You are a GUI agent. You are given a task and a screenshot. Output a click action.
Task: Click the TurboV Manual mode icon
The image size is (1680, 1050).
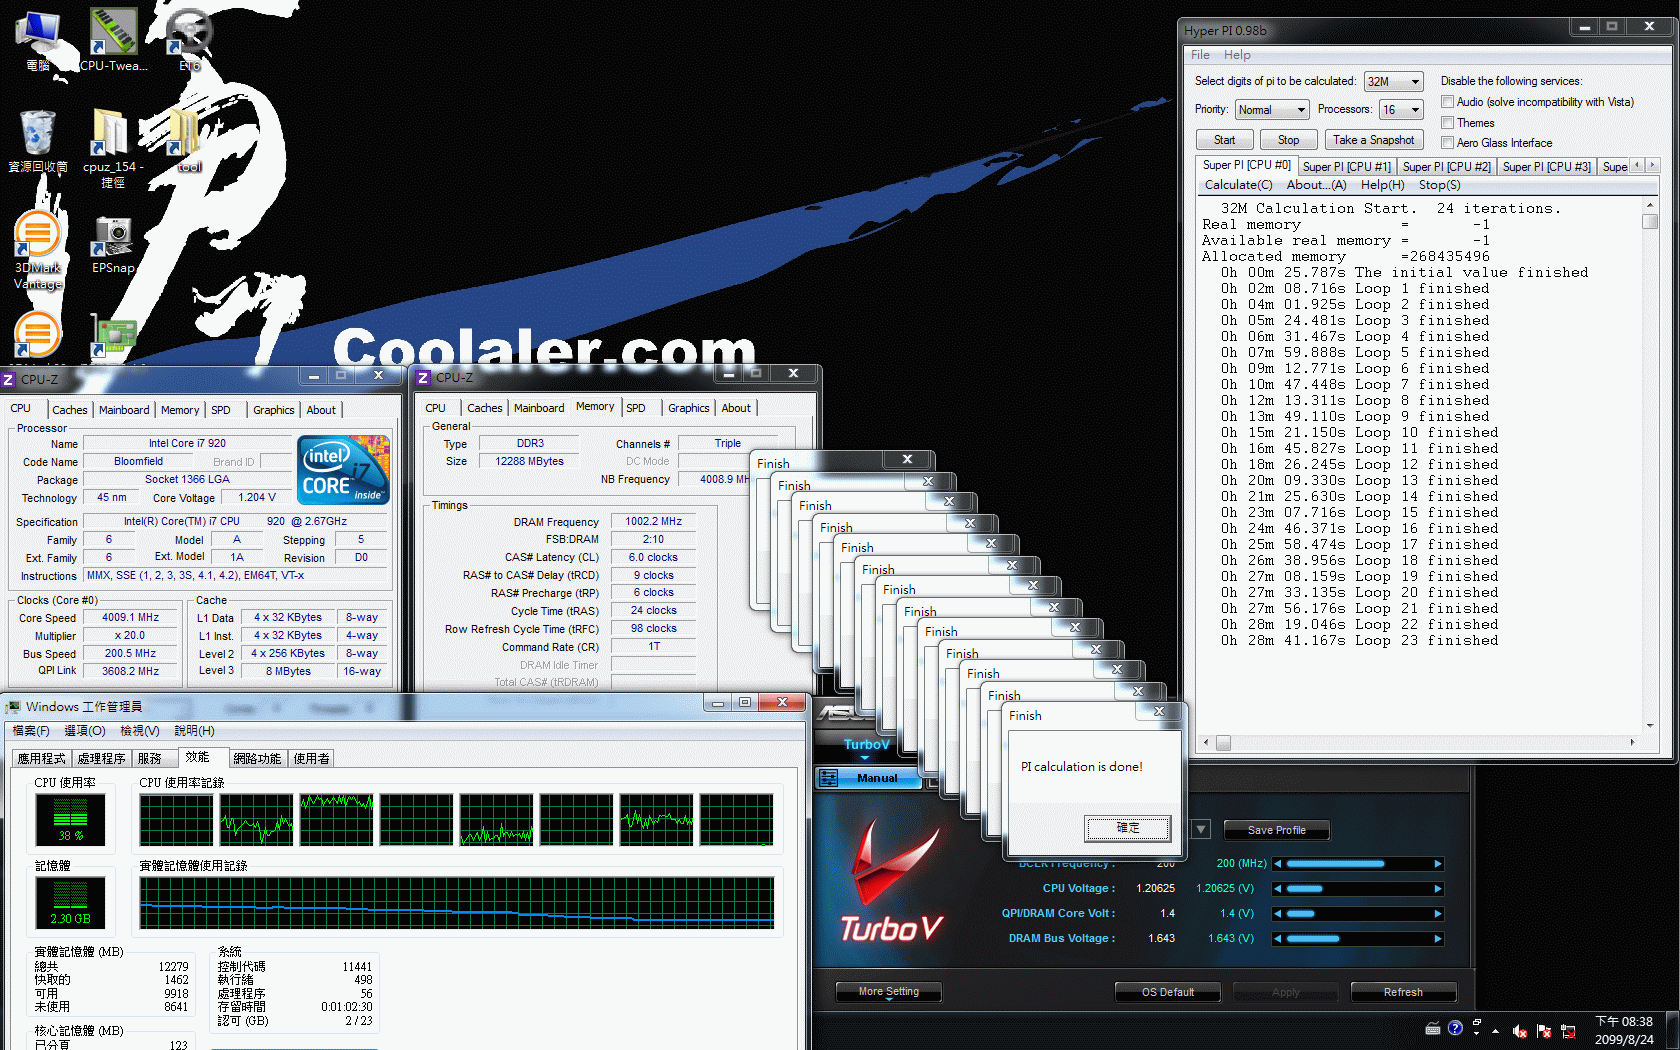[x=829, y=778]
